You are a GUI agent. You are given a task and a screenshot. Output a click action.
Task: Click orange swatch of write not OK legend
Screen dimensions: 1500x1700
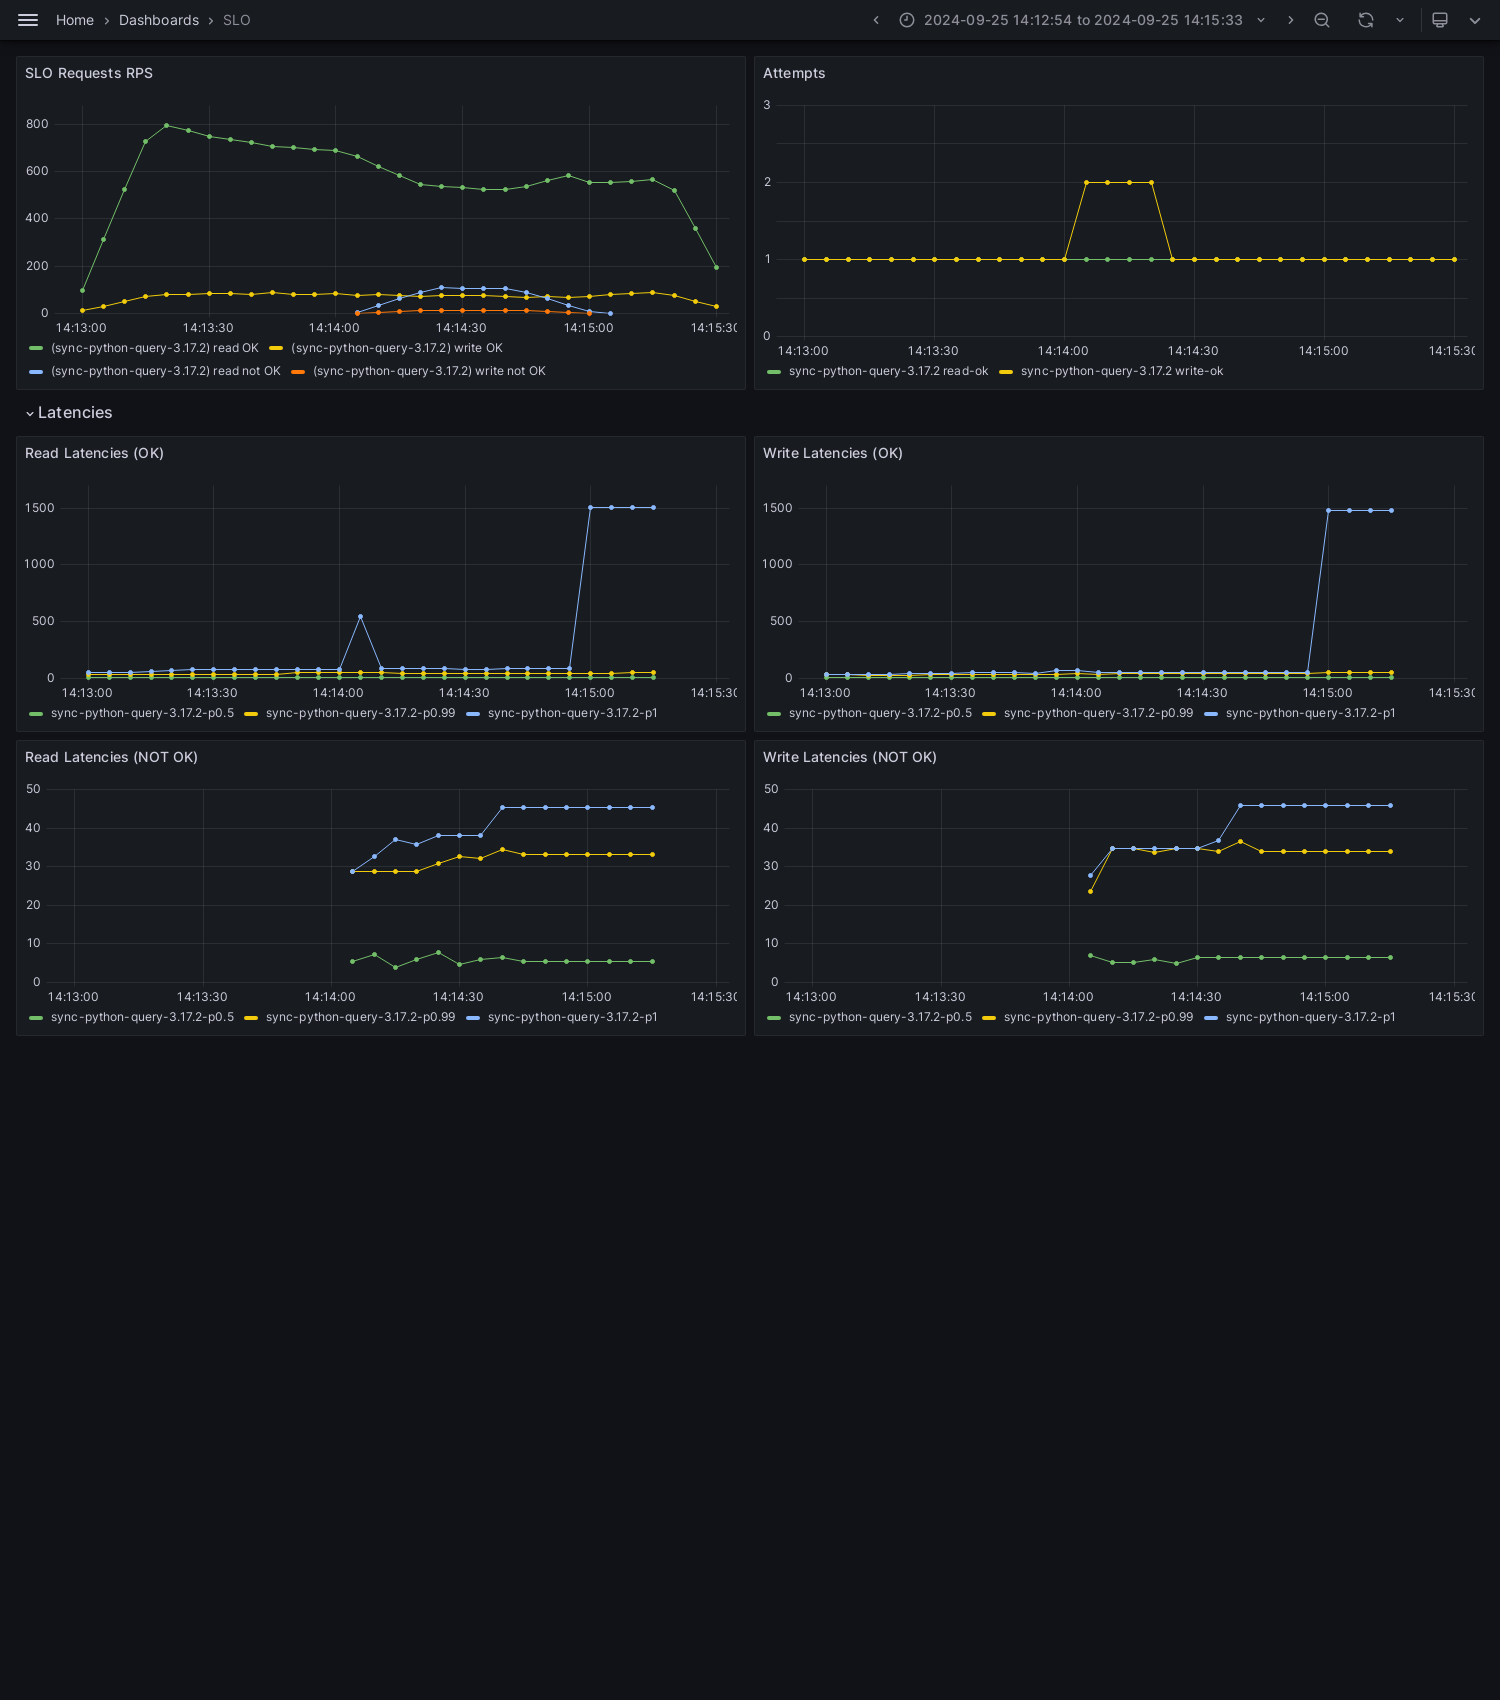point(298,371)
